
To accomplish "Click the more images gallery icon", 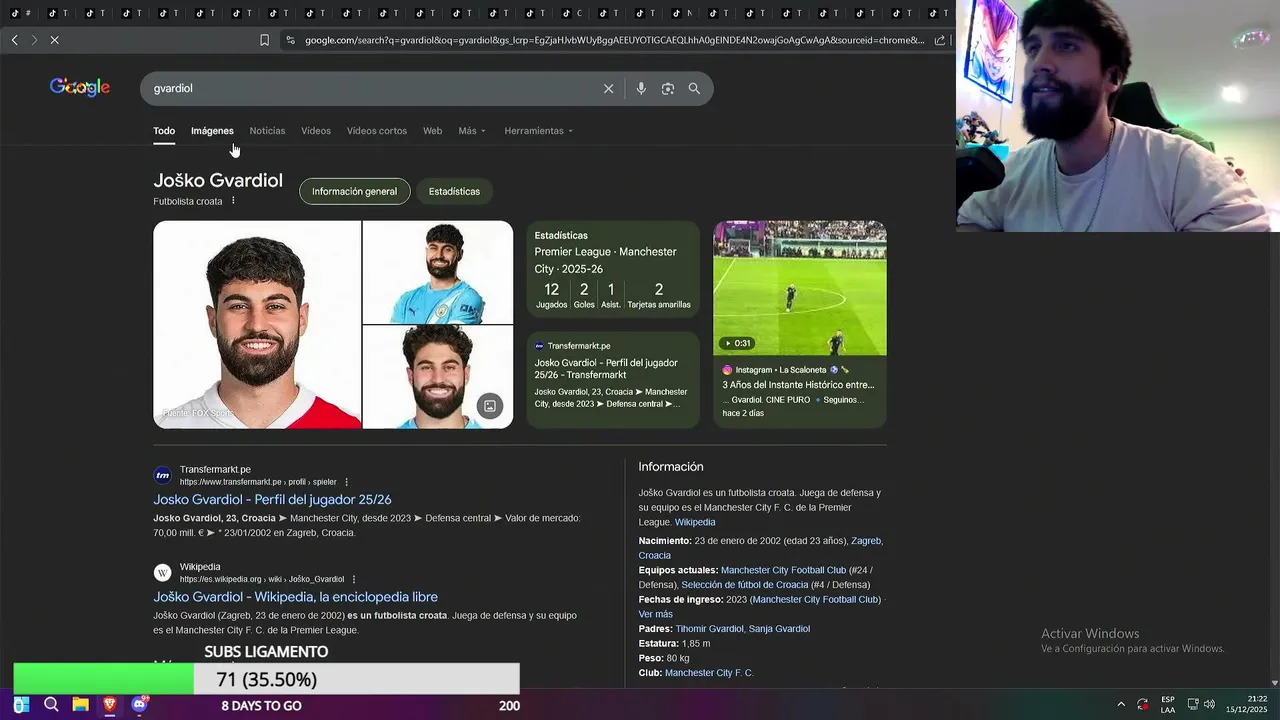I will (490, 406).
